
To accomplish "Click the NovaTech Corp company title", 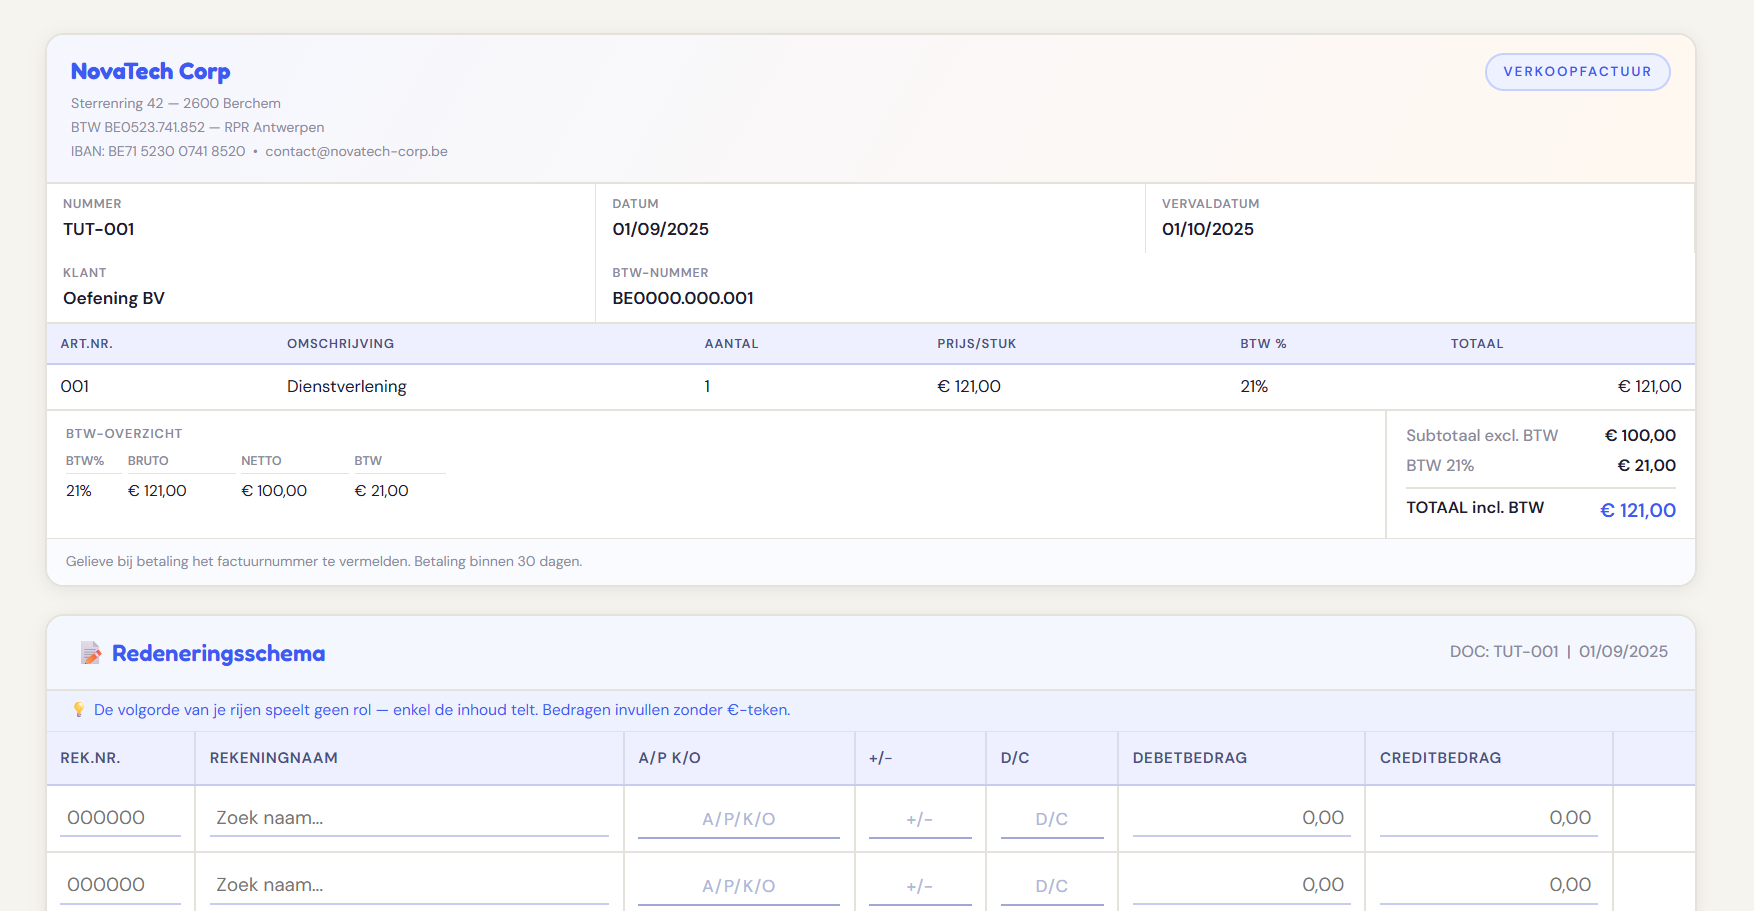I will point(150,72).
